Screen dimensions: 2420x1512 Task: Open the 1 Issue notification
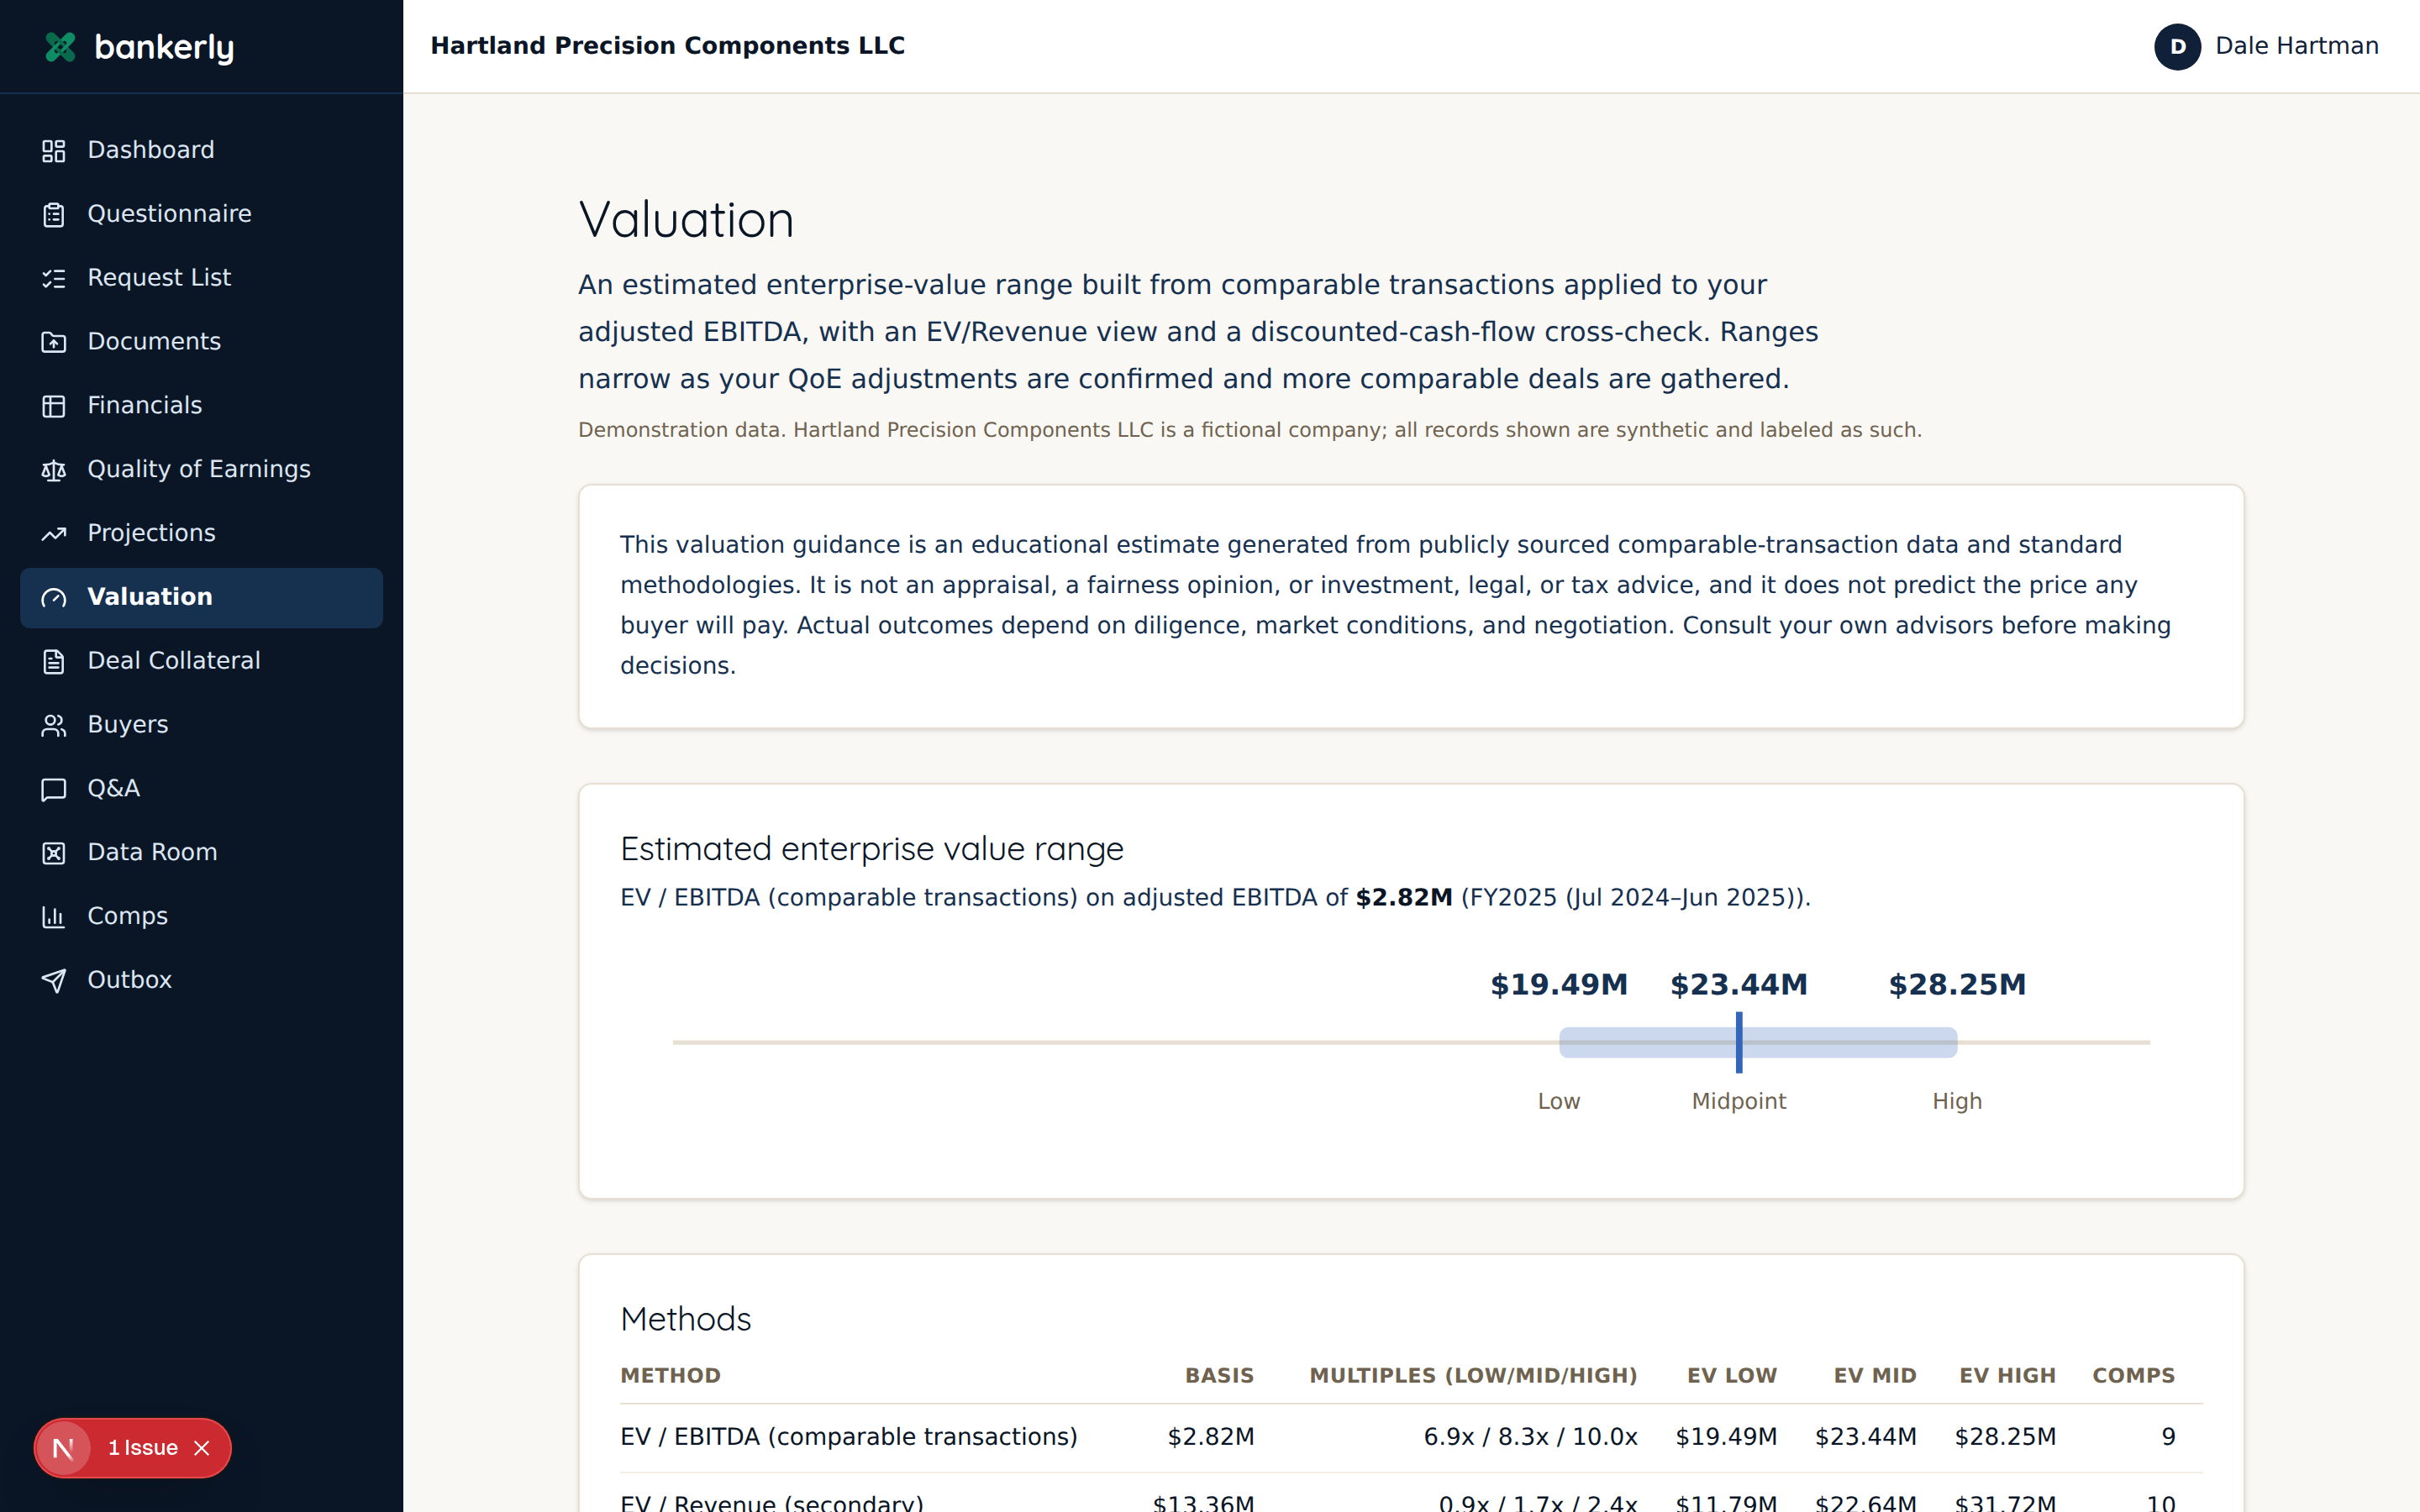[143, 1448]
